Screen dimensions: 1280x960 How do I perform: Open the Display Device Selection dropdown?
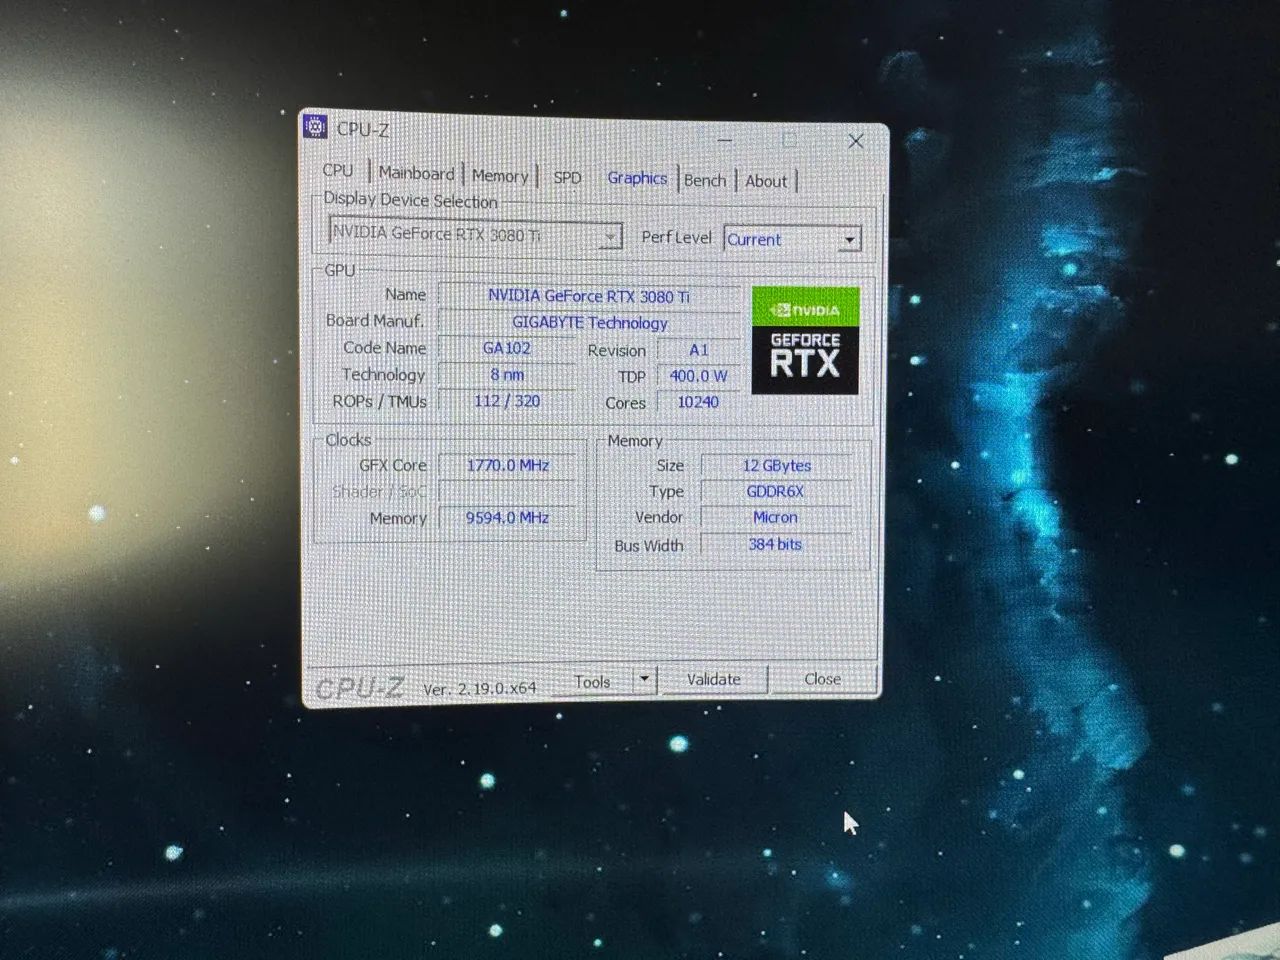475,234
